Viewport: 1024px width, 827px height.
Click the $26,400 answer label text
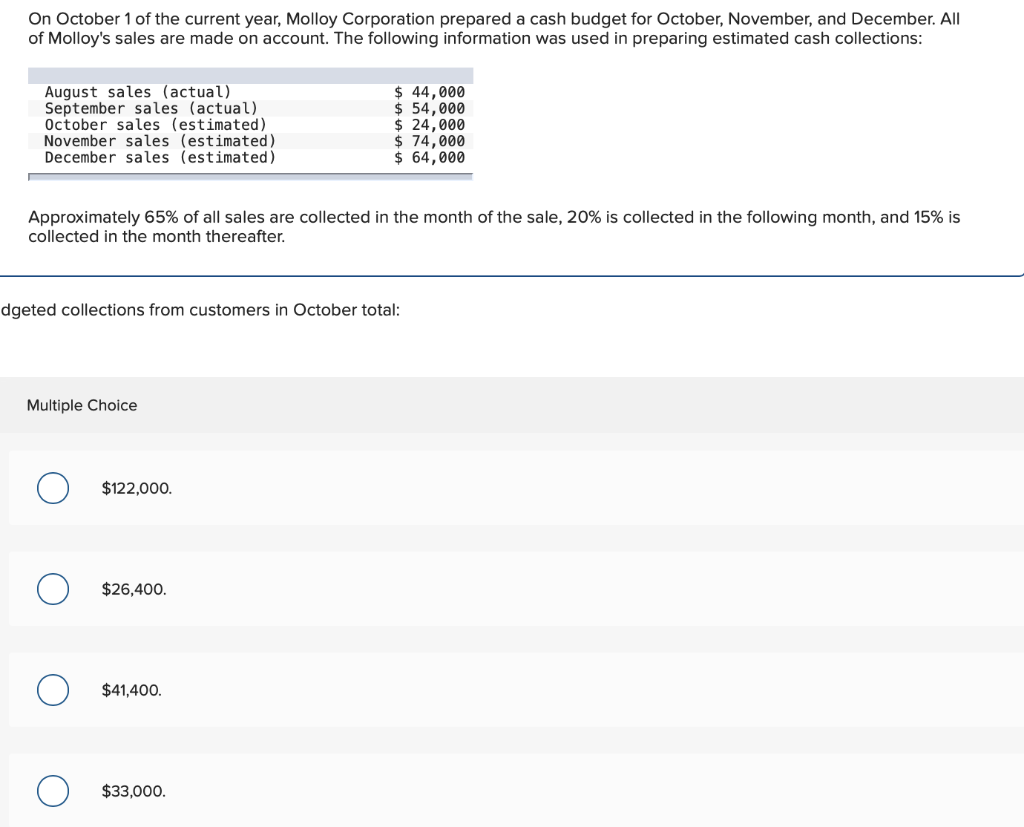(132, 589)
